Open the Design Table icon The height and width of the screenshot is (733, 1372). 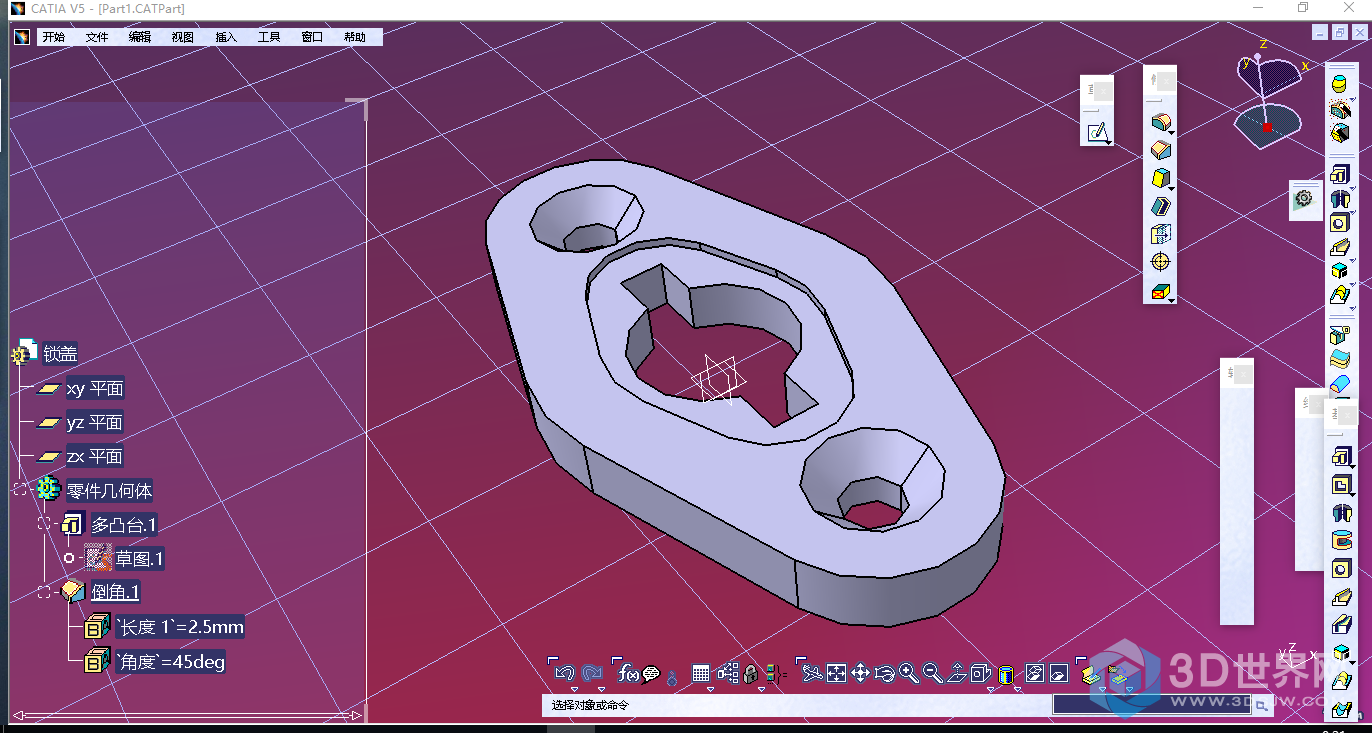coord(700,673)
